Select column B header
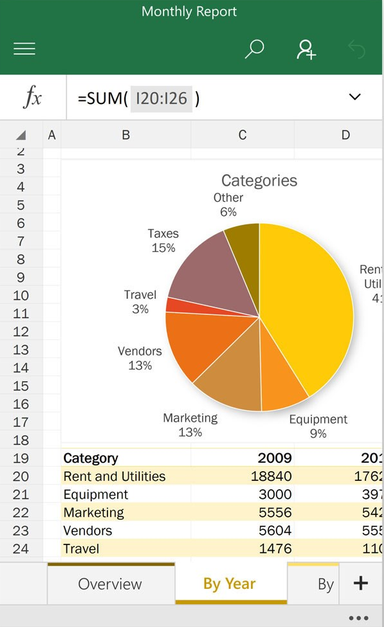This screenshot has width=384, height=627. pos(126,135)
